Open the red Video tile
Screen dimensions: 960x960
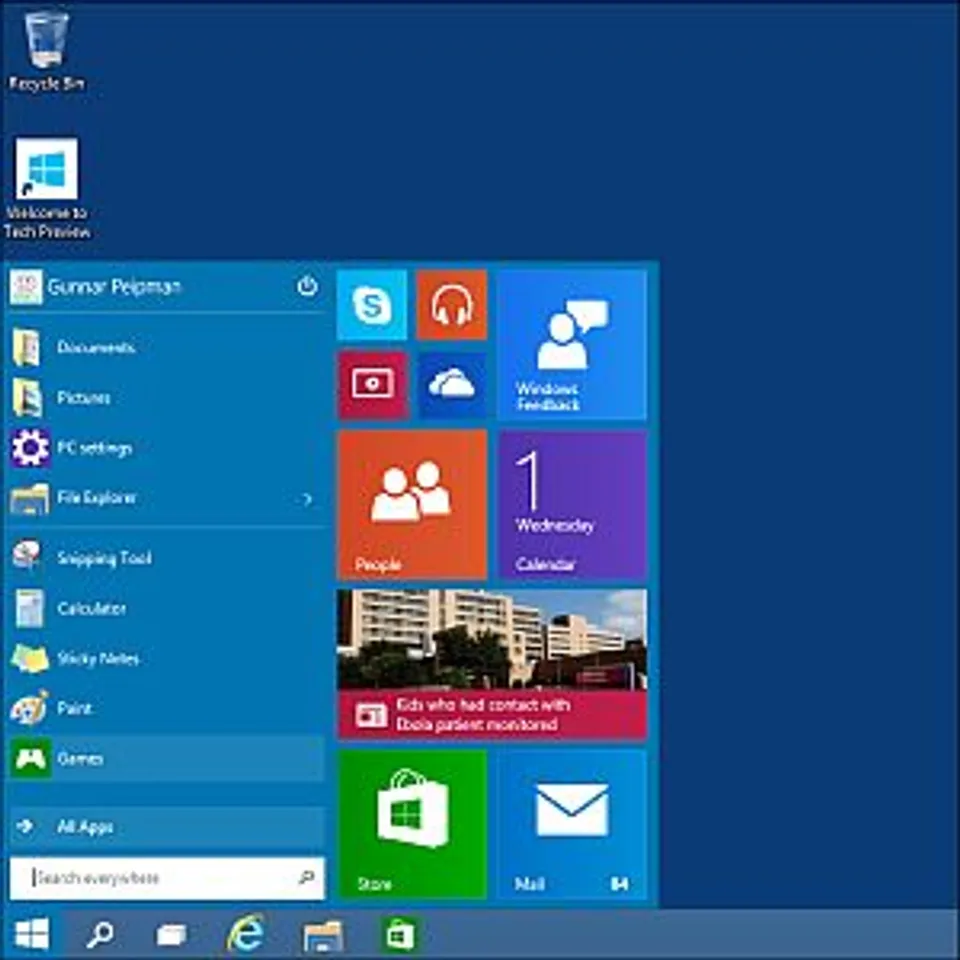[372, 385]
